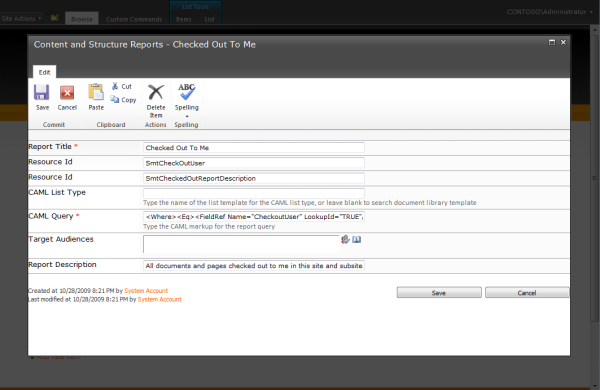Click the Check Names icon beside Target Audiences
The width and height of the screenshot is (600, 390).
click(x=345, y=240)
